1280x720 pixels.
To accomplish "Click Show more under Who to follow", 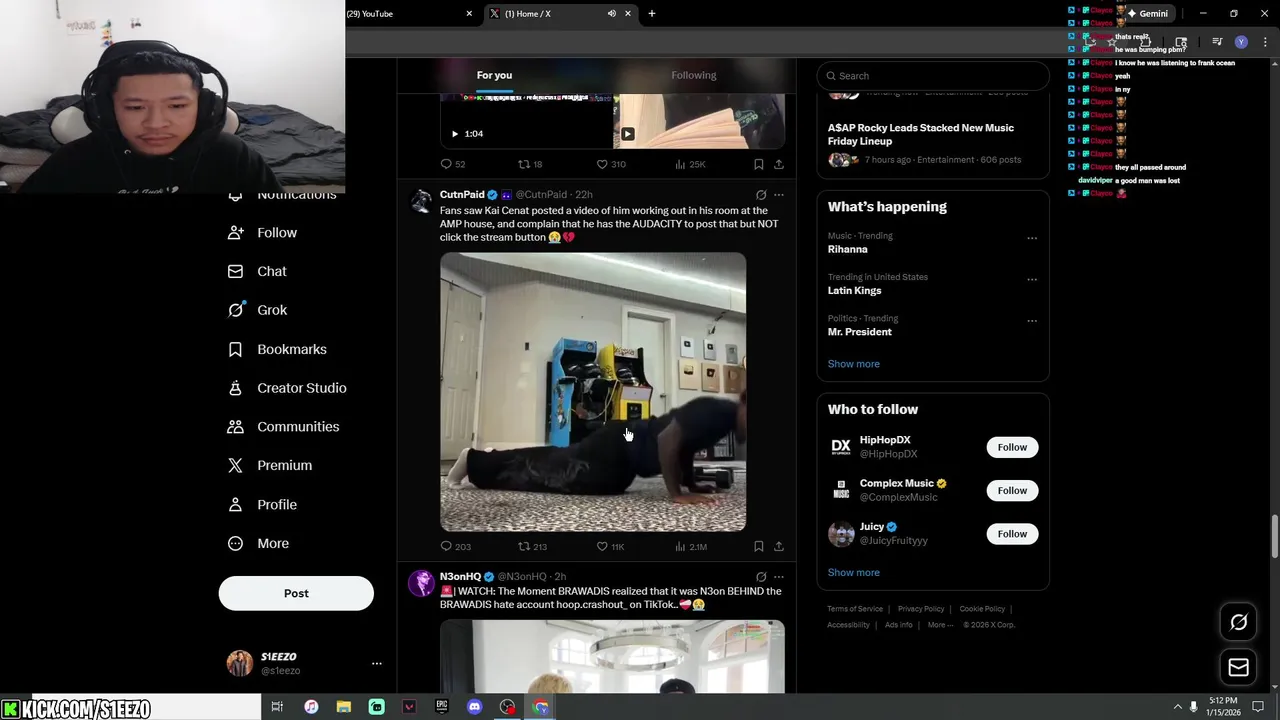I will [x=853, y=573].
